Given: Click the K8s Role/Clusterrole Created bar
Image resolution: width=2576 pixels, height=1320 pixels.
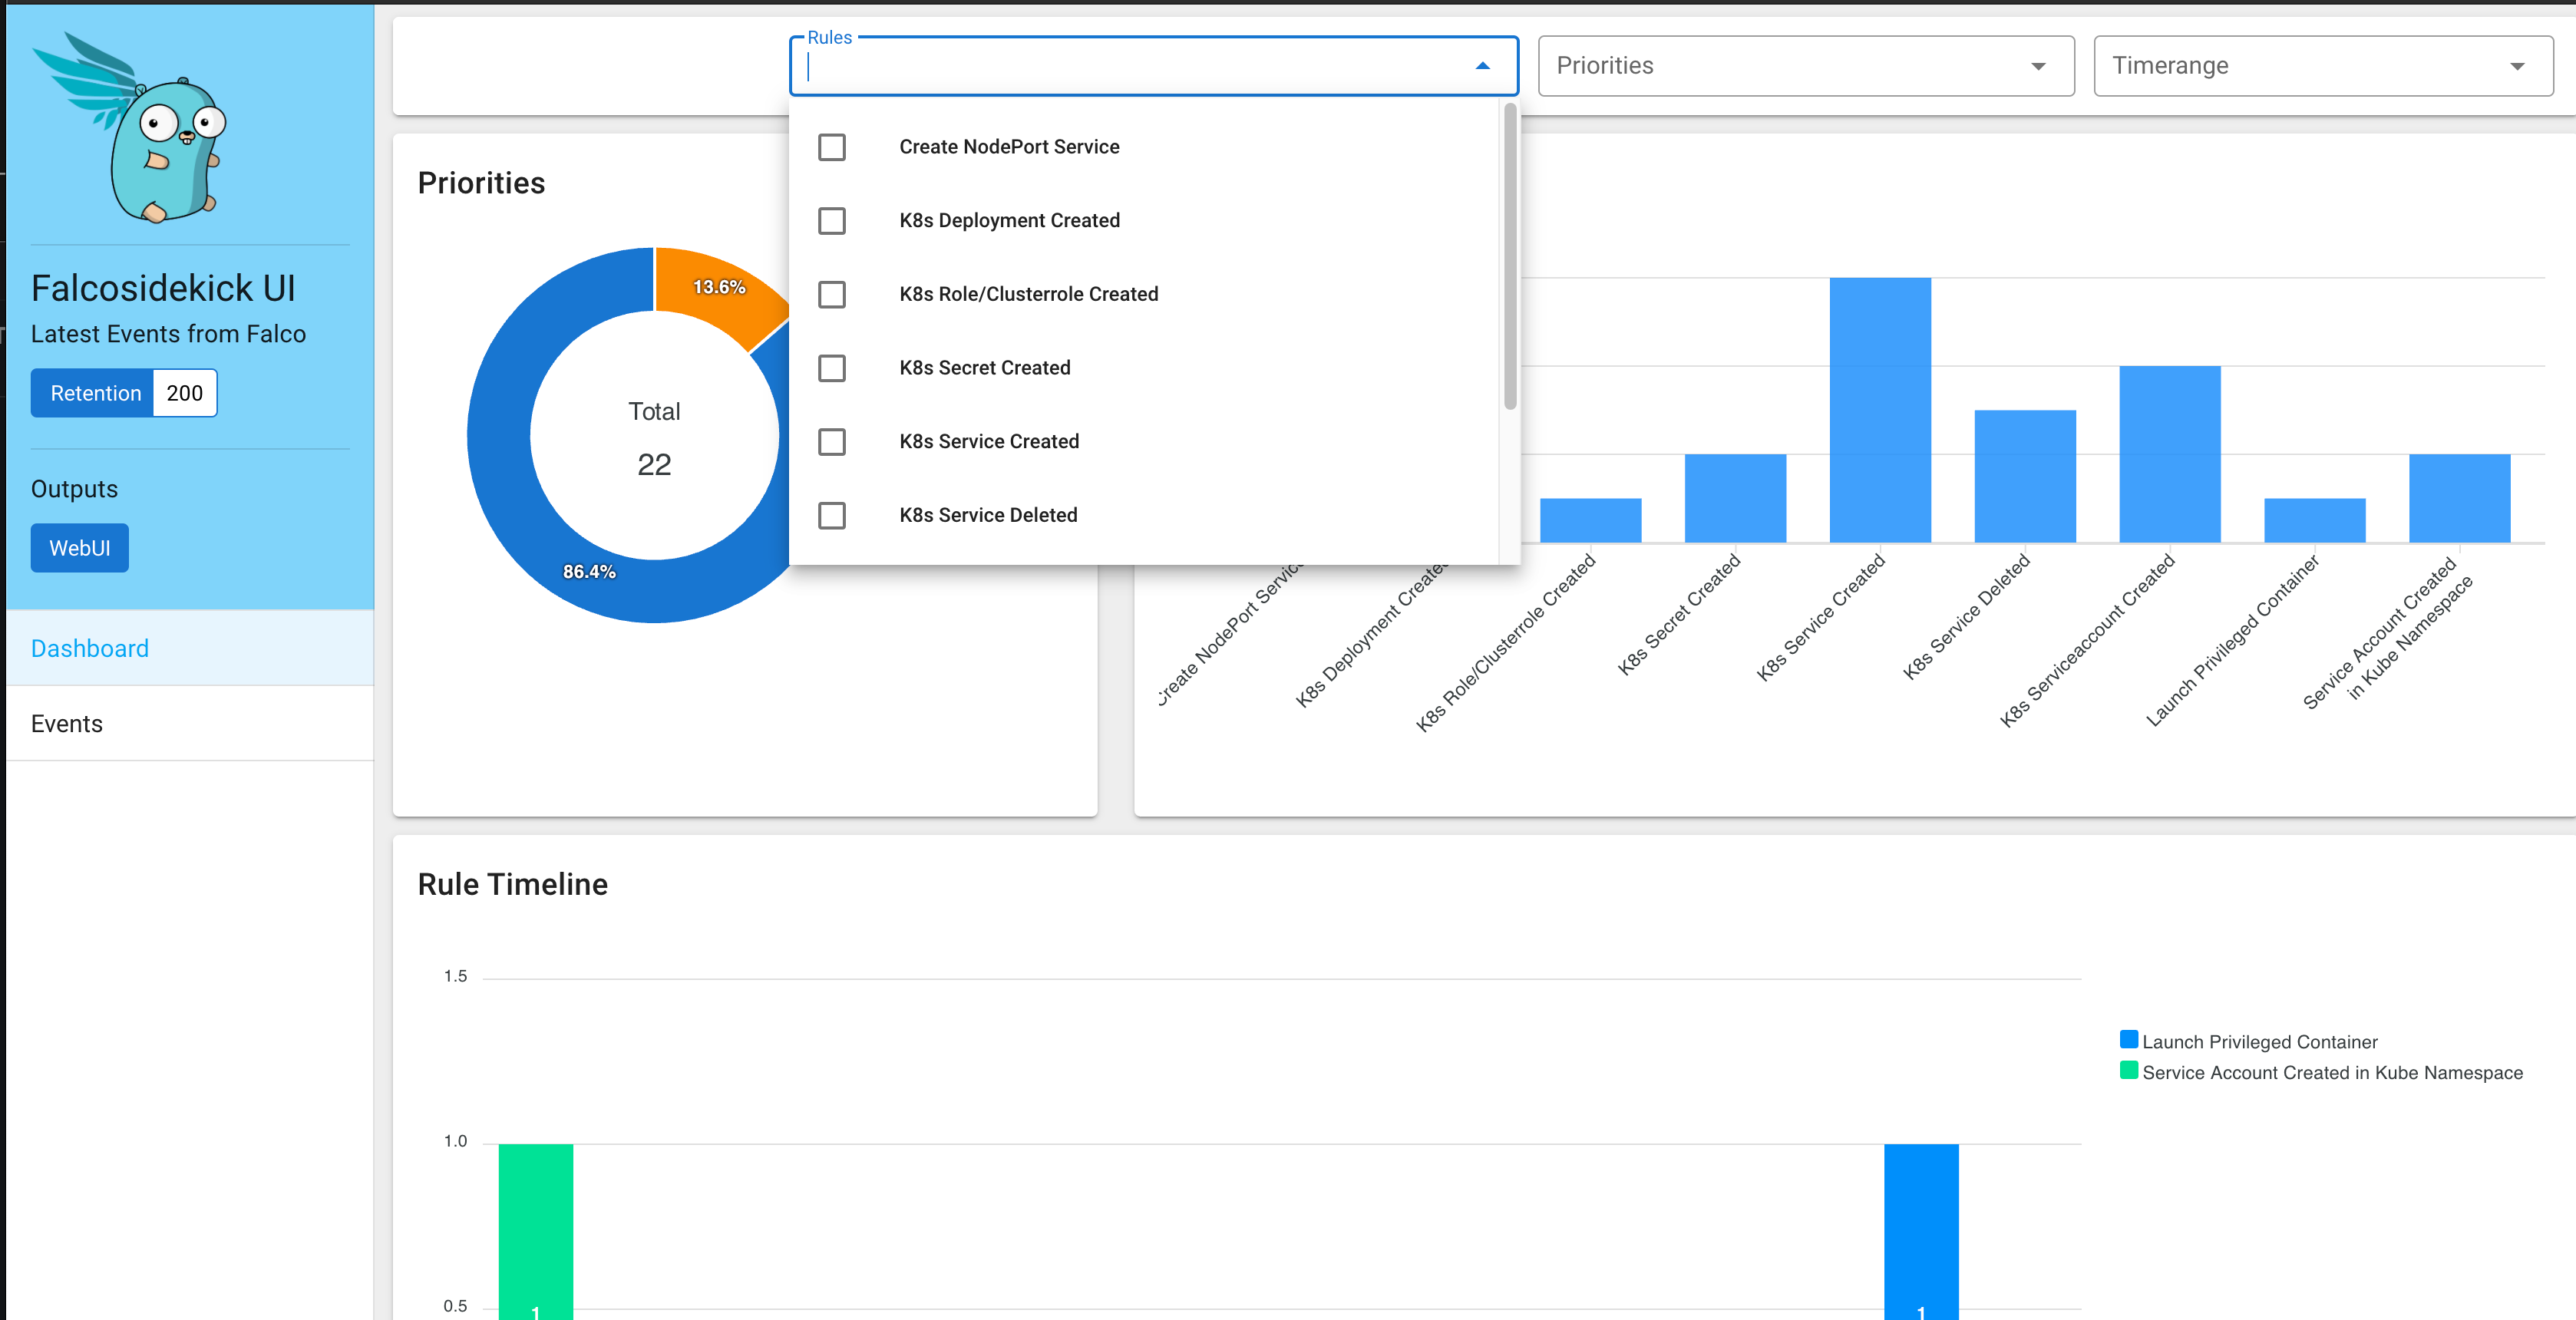Looking at the screenshot, I should 1590,520.
